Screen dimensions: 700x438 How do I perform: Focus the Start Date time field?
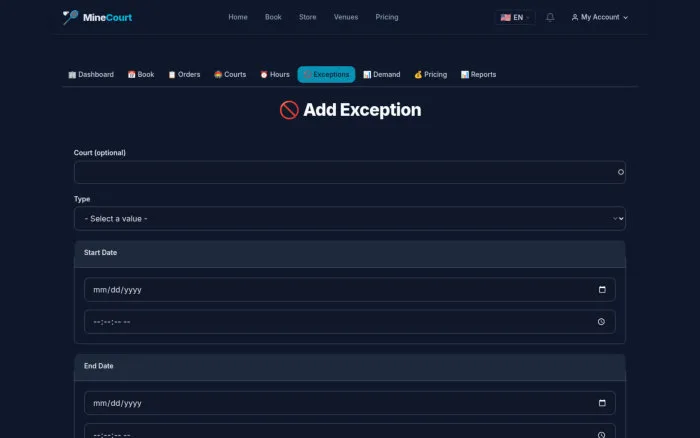coord(350,322)
